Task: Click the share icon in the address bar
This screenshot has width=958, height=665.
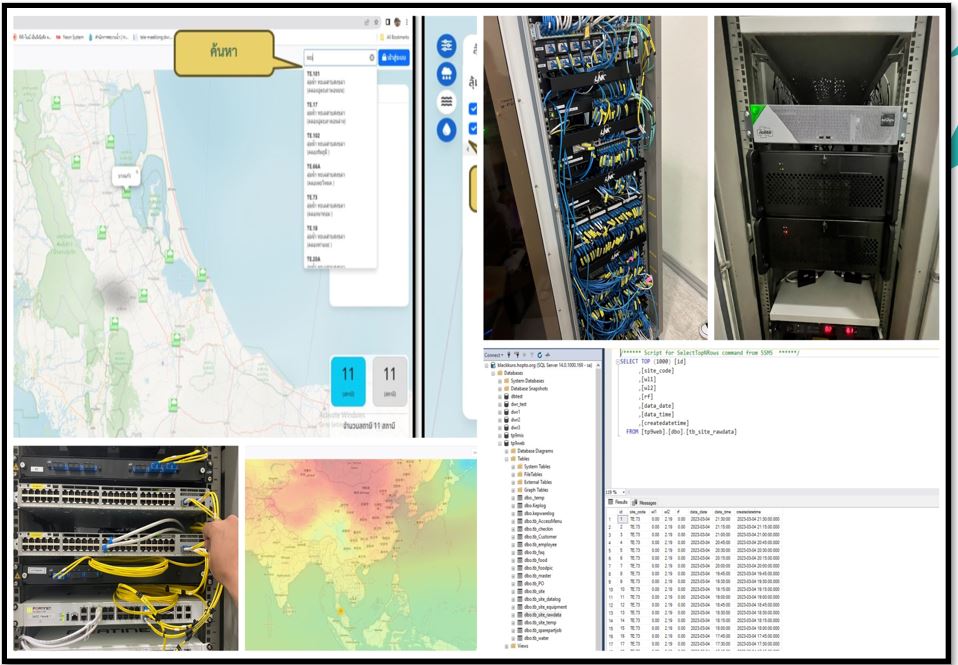Action: pos(367,22)
